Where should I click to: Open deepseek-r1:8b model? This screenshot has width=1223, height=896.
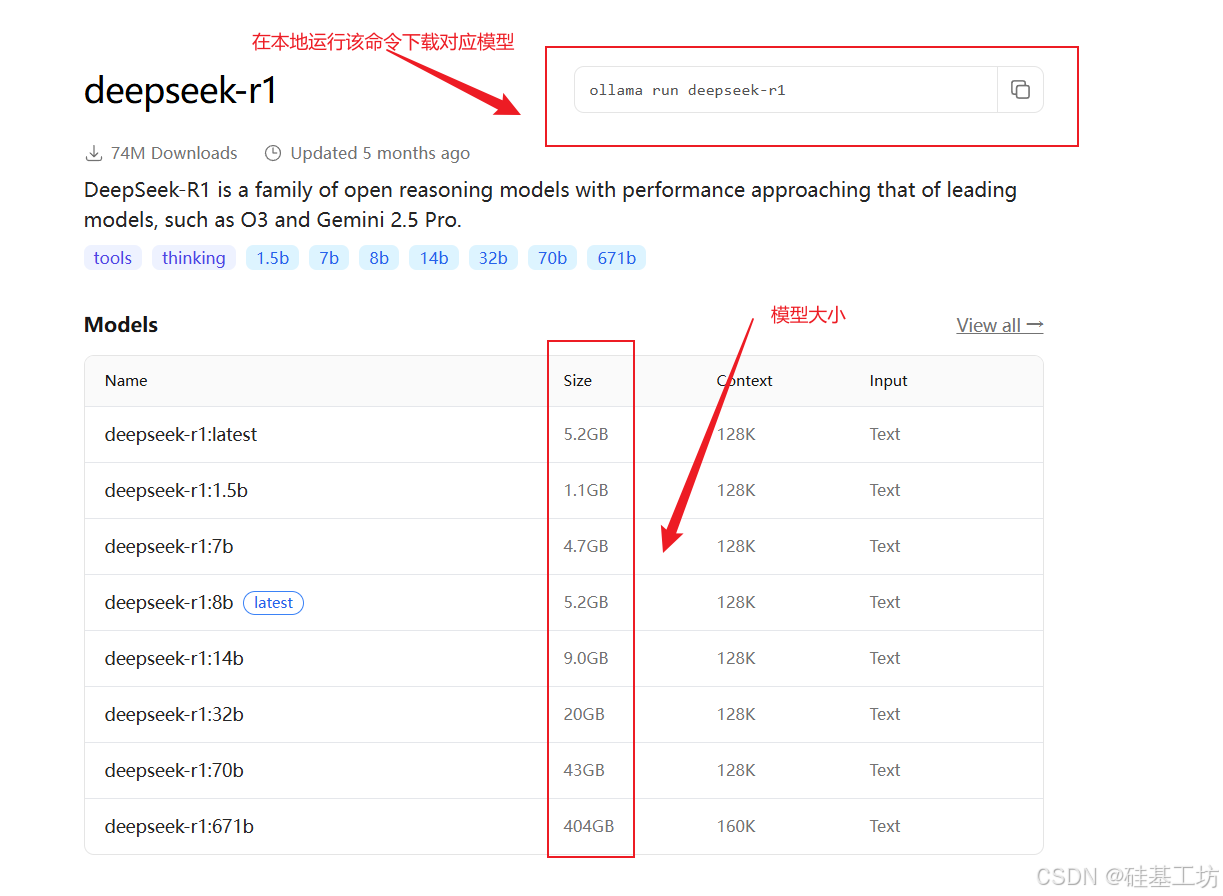(169, 602)
